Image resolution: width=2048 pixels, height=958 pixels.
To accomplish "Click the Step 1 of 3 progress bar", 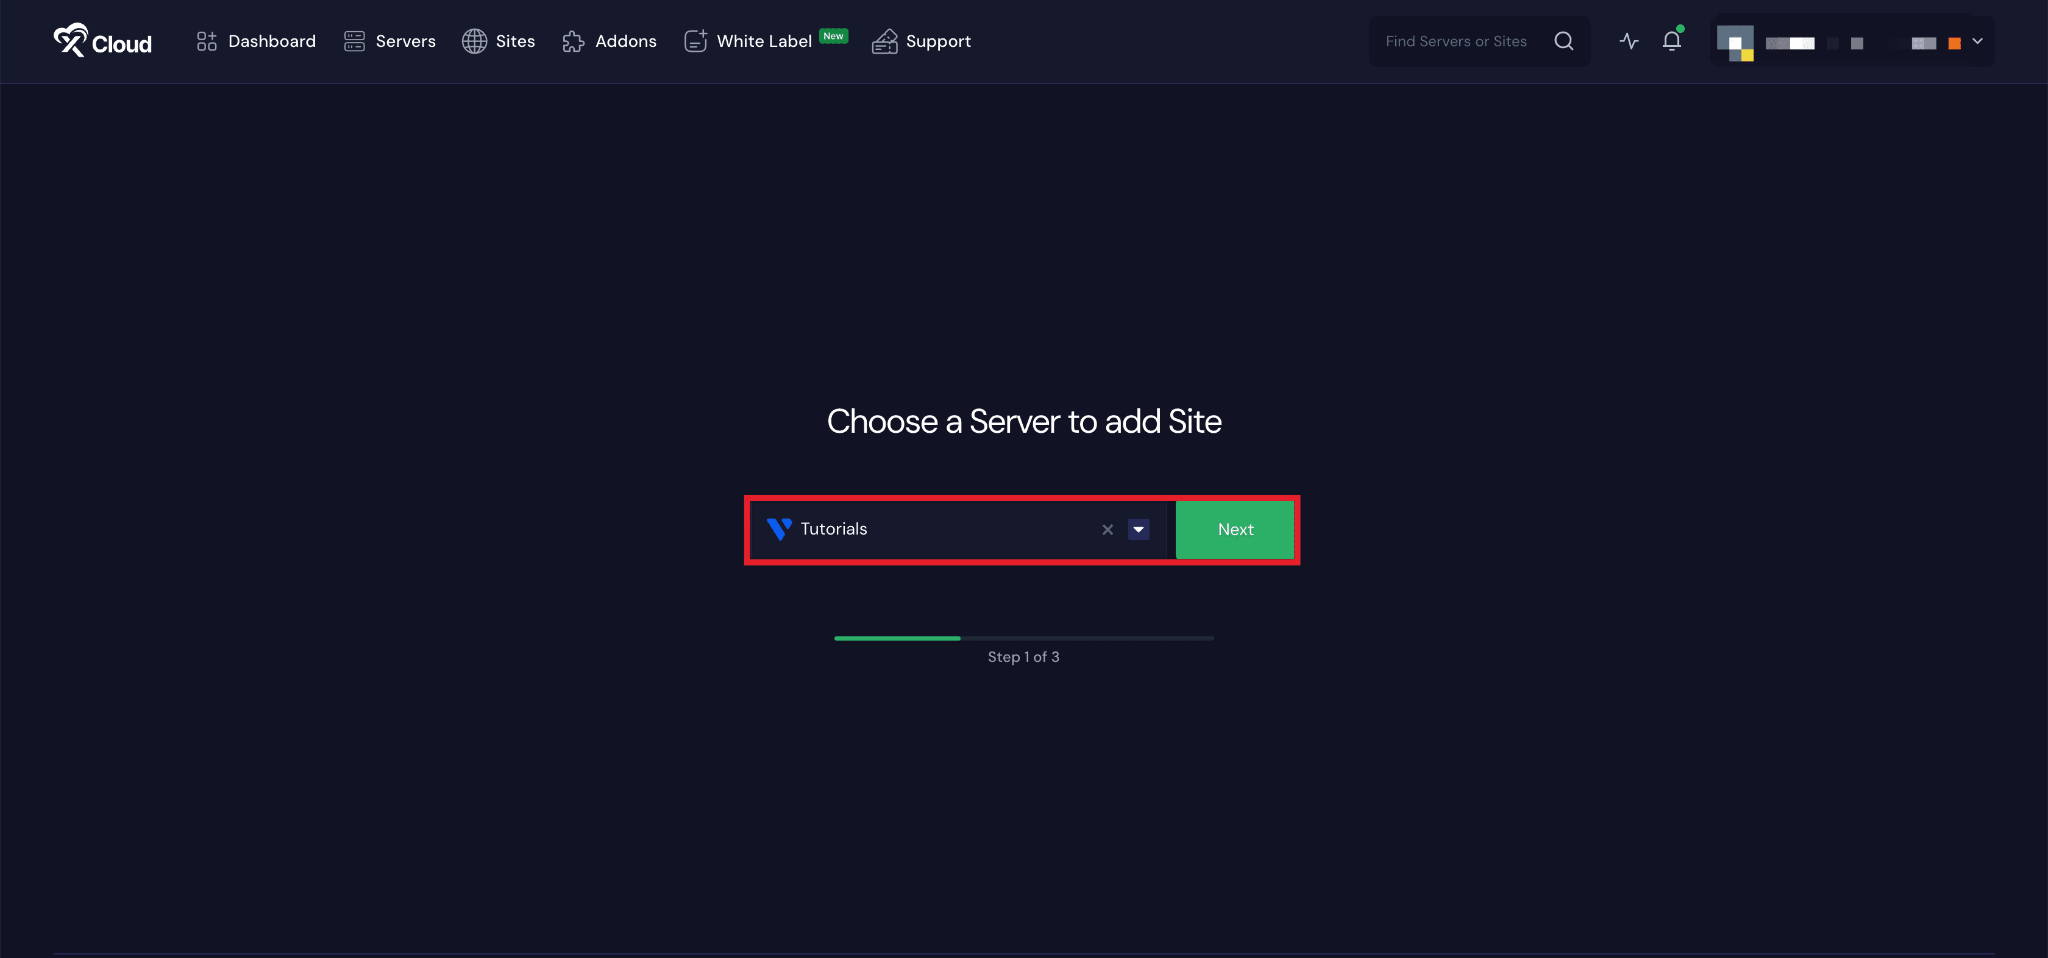I will coord(1024,638).
